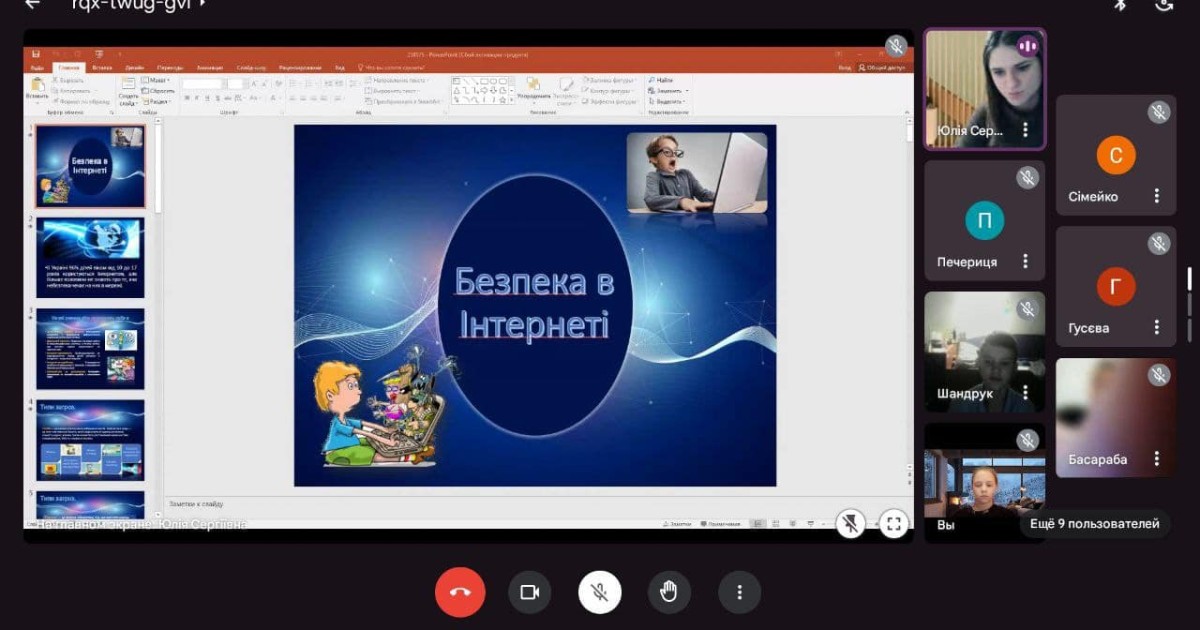Click the muted mic icon on Сімейко tile
Screen dimensions: 1200x630
coord(1159,112)
